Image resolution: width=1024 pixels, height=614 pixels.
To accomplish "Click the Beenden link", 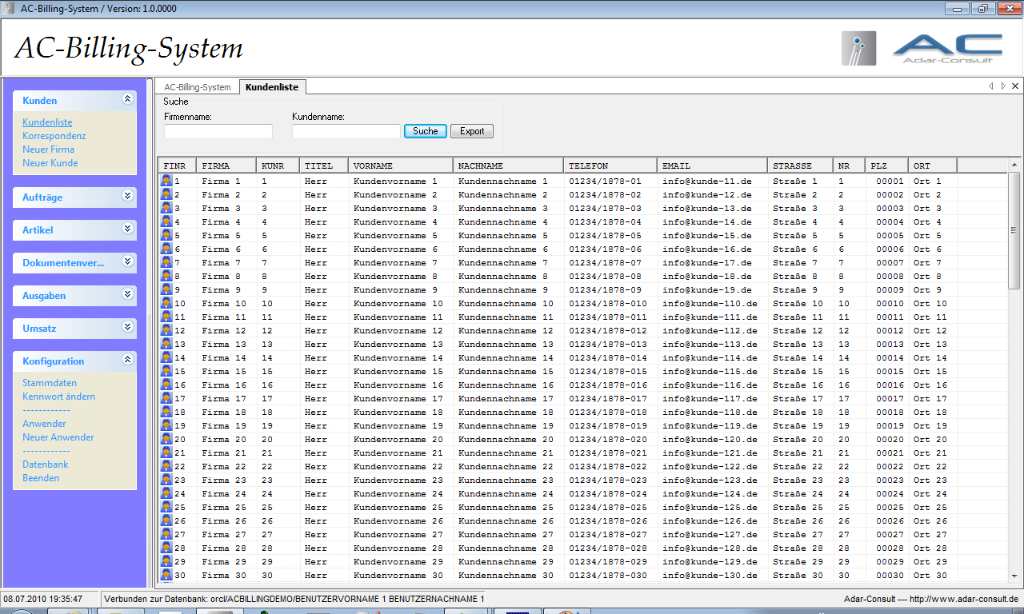I will tap(40, 478).
